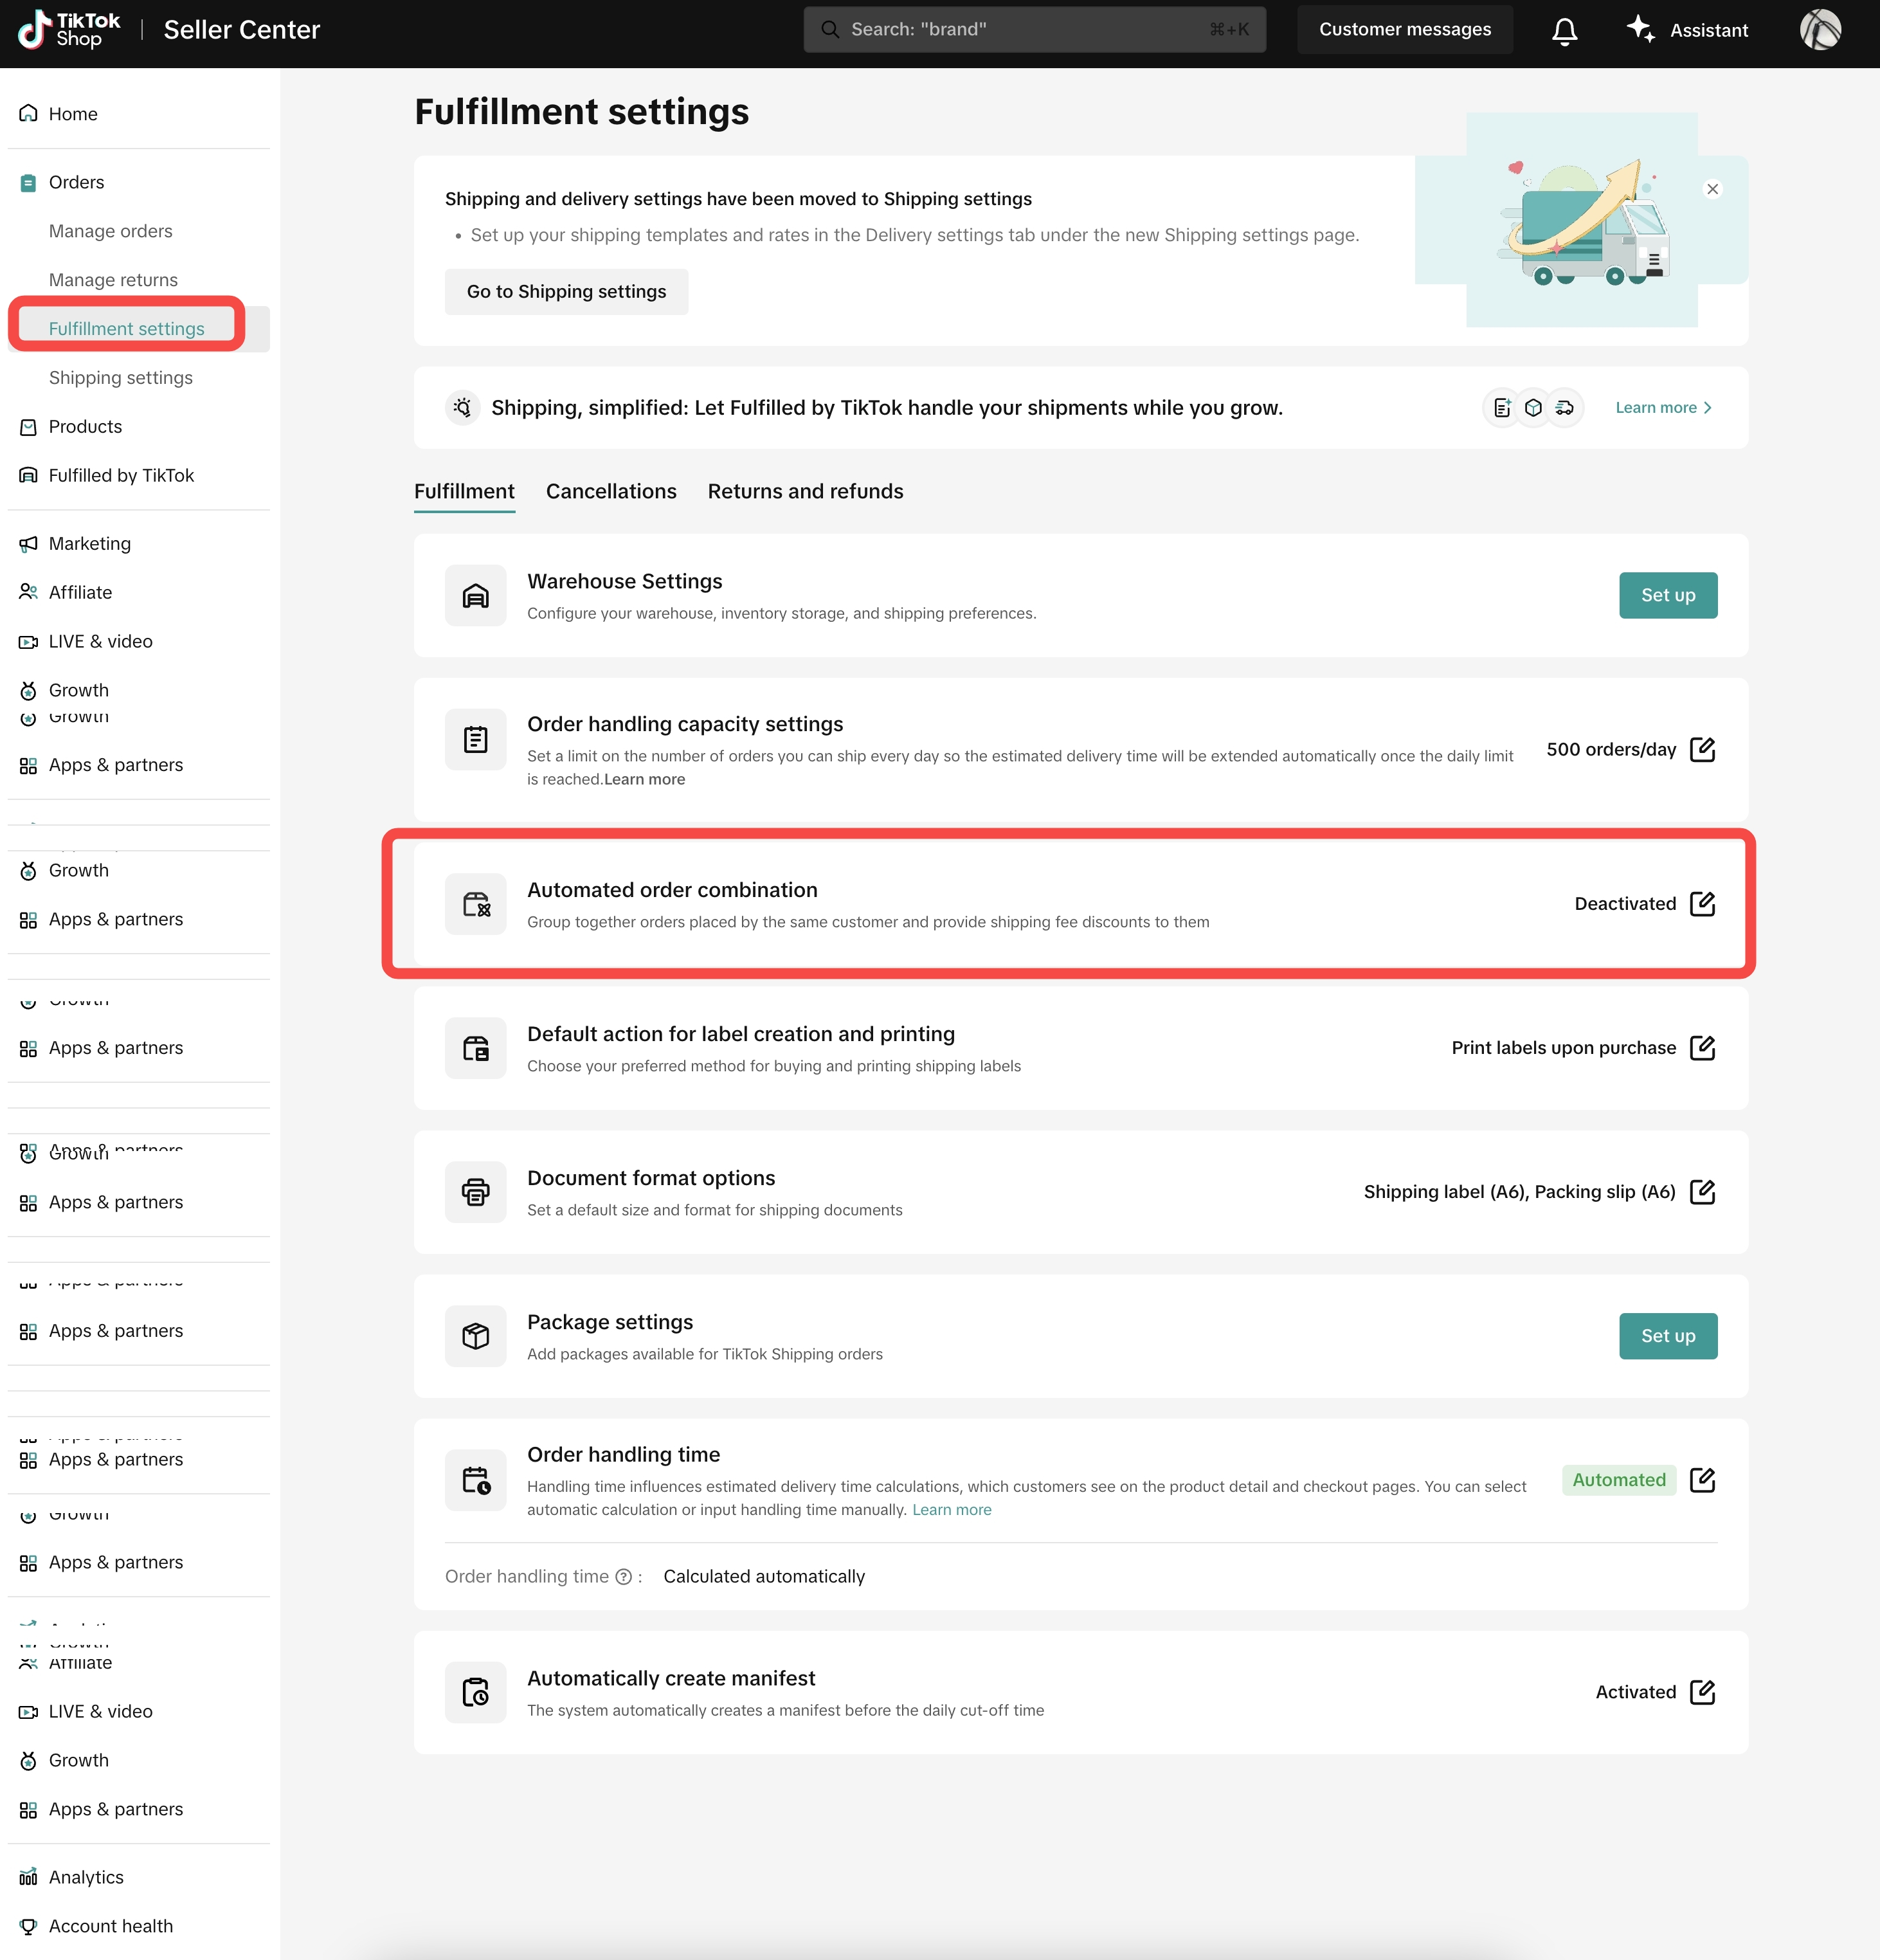Edit the Order handling time setting
This screenshot has height=1960, width=1880.
[x=1702, y=1480]
